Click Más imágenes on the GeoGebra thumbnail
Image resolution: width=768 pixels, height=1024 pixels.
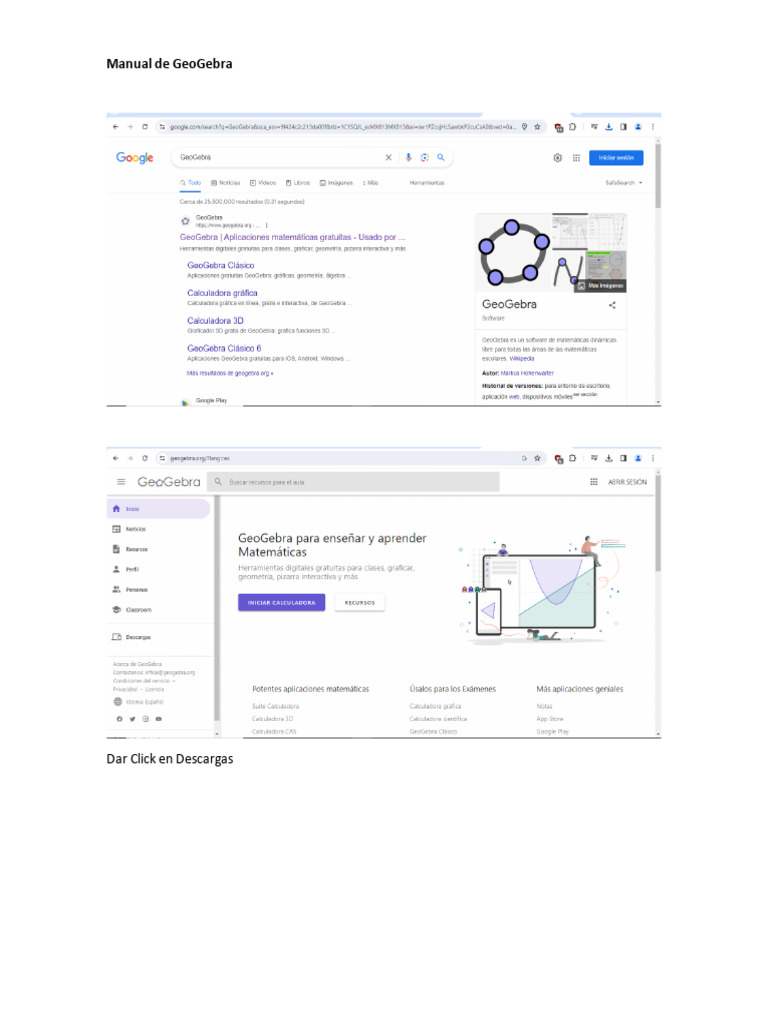pos(600,286)
